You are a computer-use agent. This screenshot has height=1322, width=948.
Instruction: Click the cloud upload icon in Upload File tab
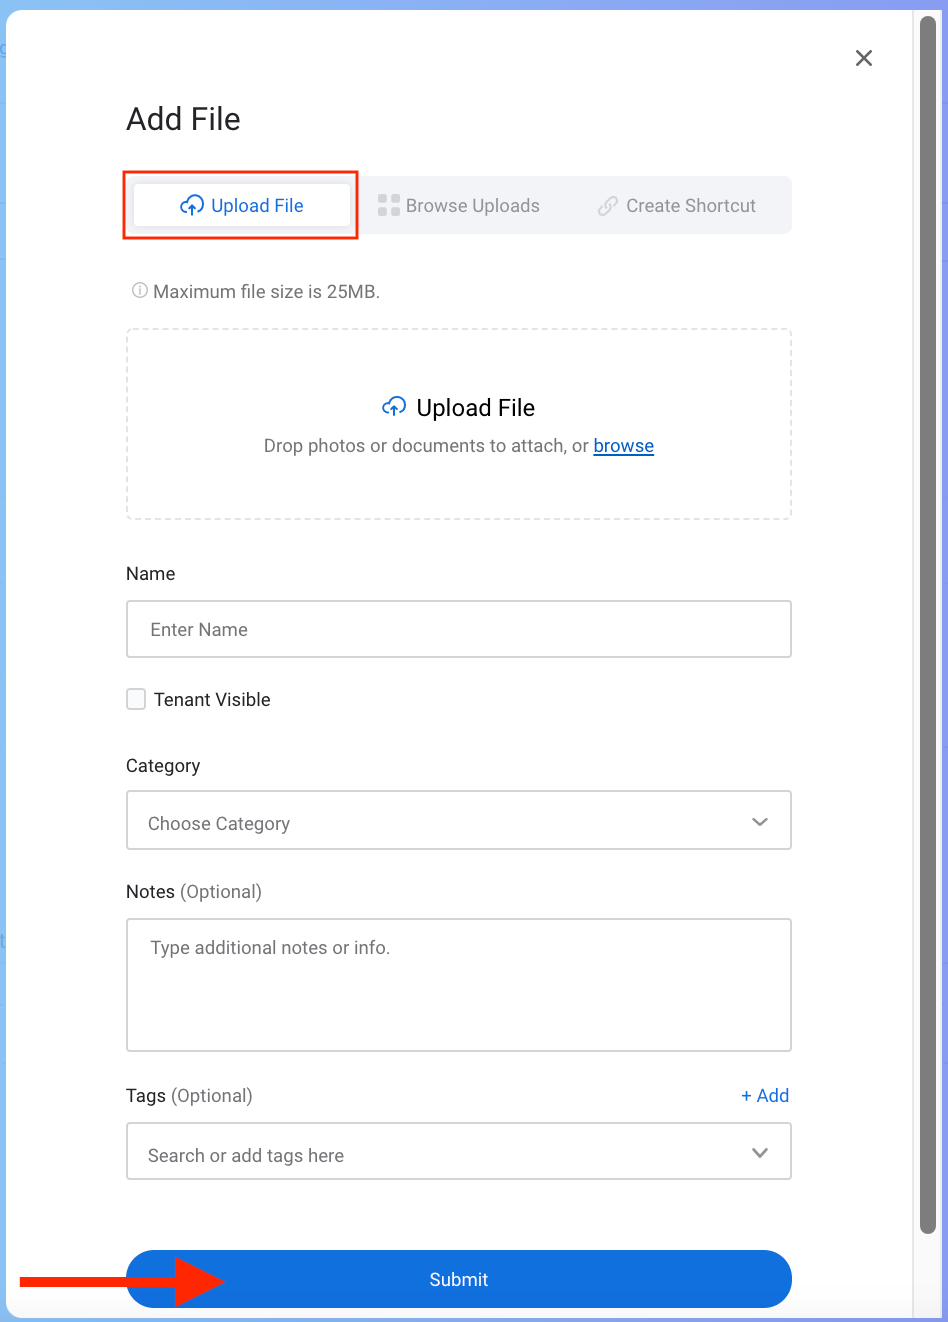192,205
